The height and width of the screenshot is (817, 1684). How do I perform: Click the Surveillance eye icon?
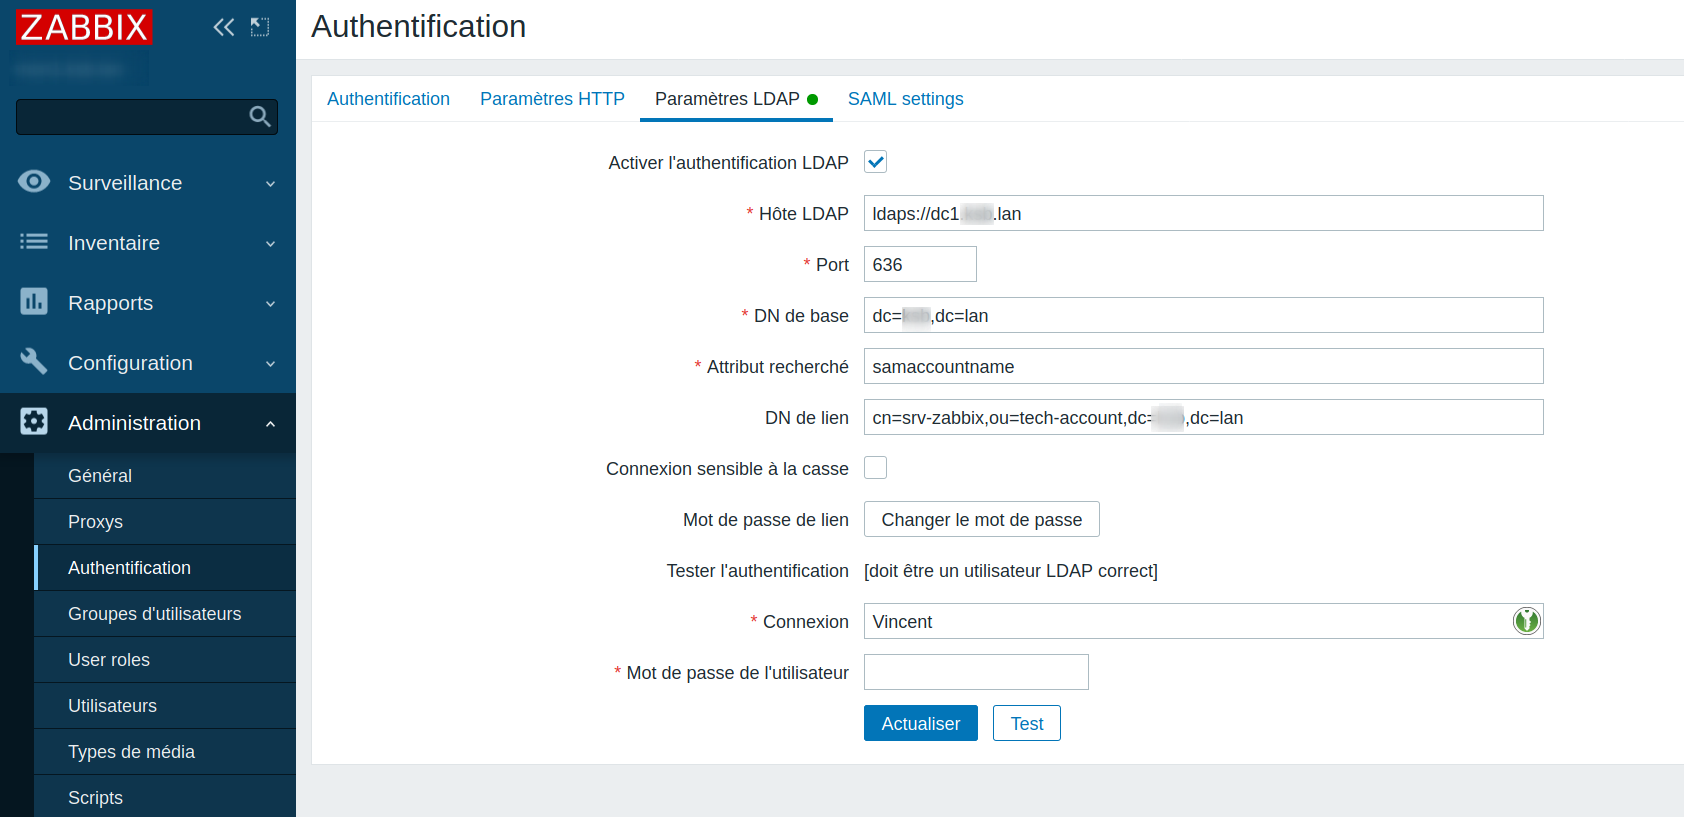pos(34,182)
